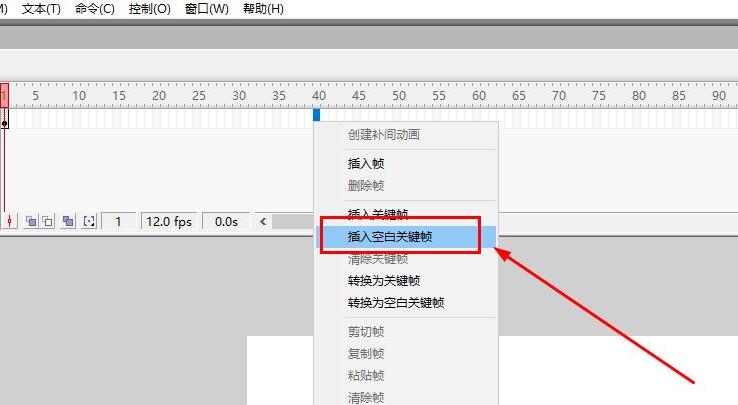Open the 帮助(H) menu
The height and width of the screenshot is (405, 738).
point(263,8)
